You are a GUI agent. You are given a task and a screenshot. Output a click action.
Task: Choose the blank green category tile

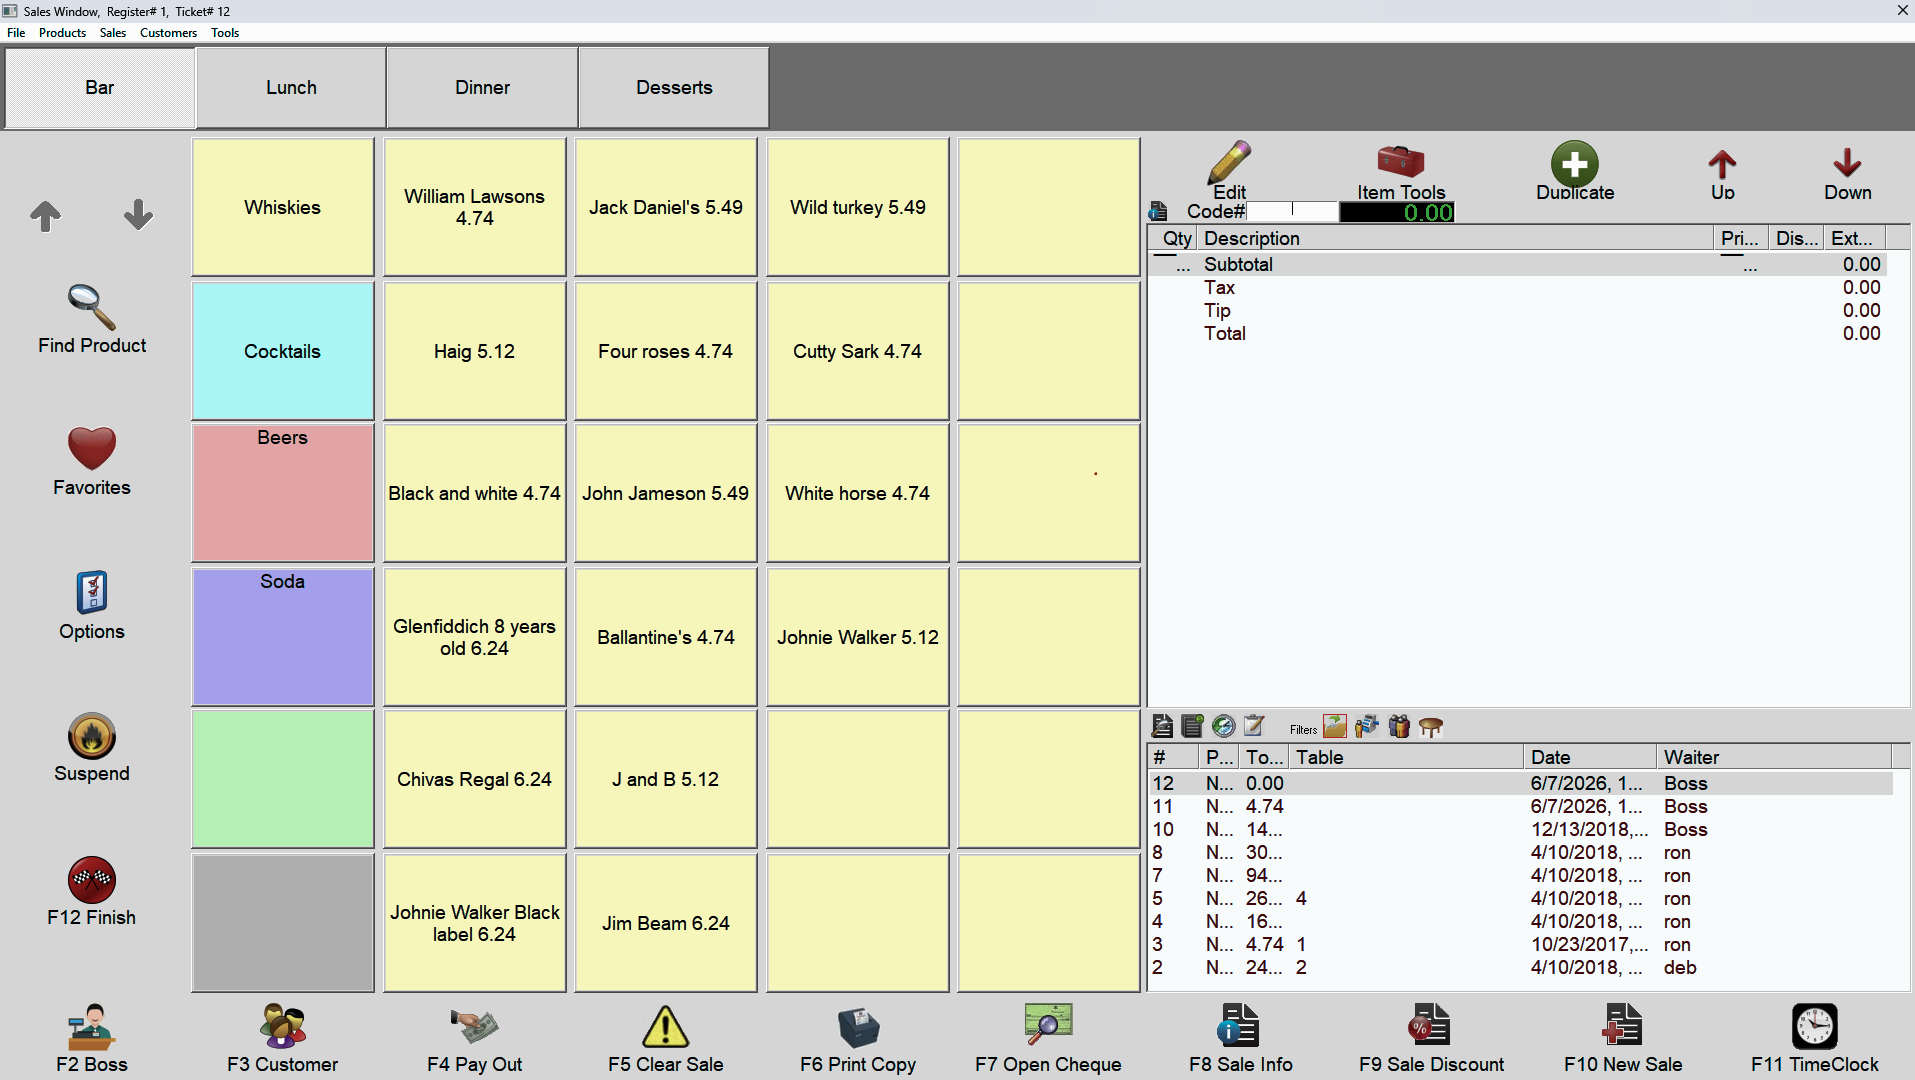click(283, 779)
